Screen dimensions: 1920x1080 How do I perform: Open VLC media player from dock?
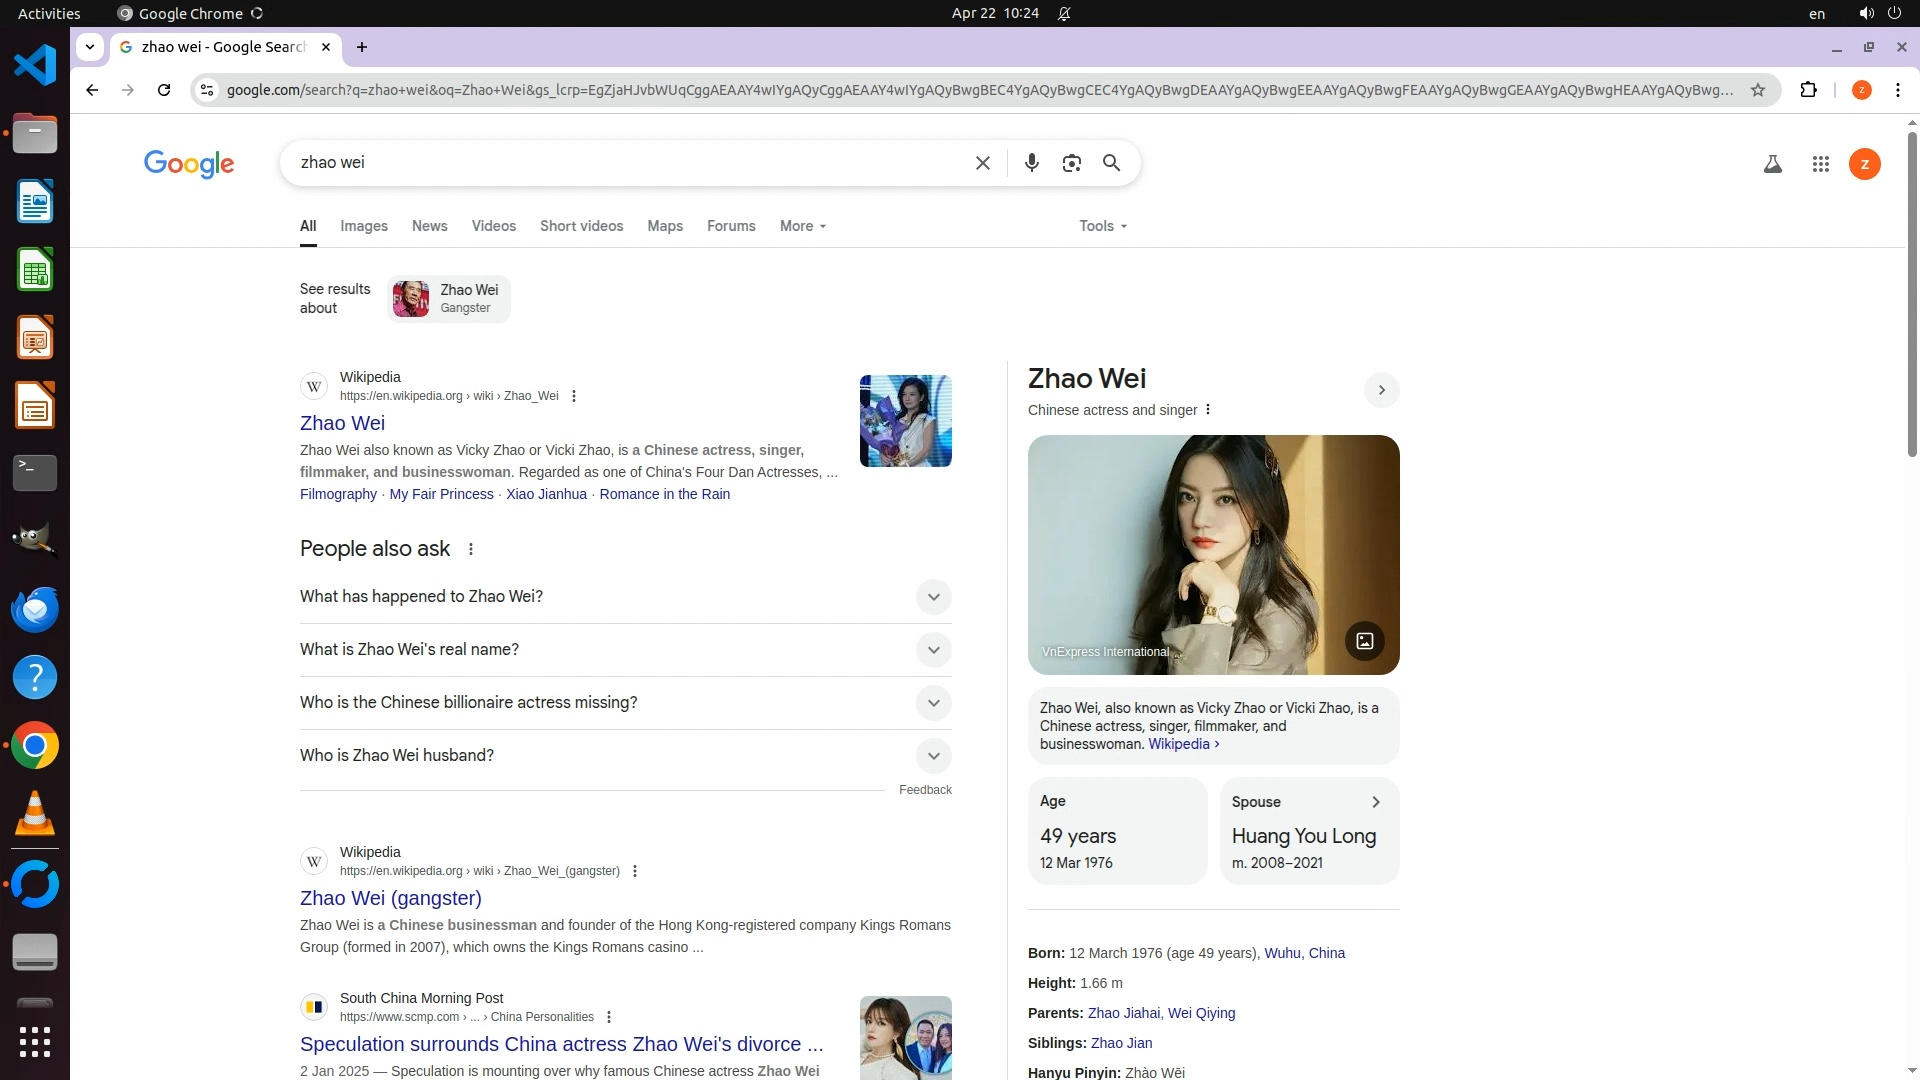point(35,814)
